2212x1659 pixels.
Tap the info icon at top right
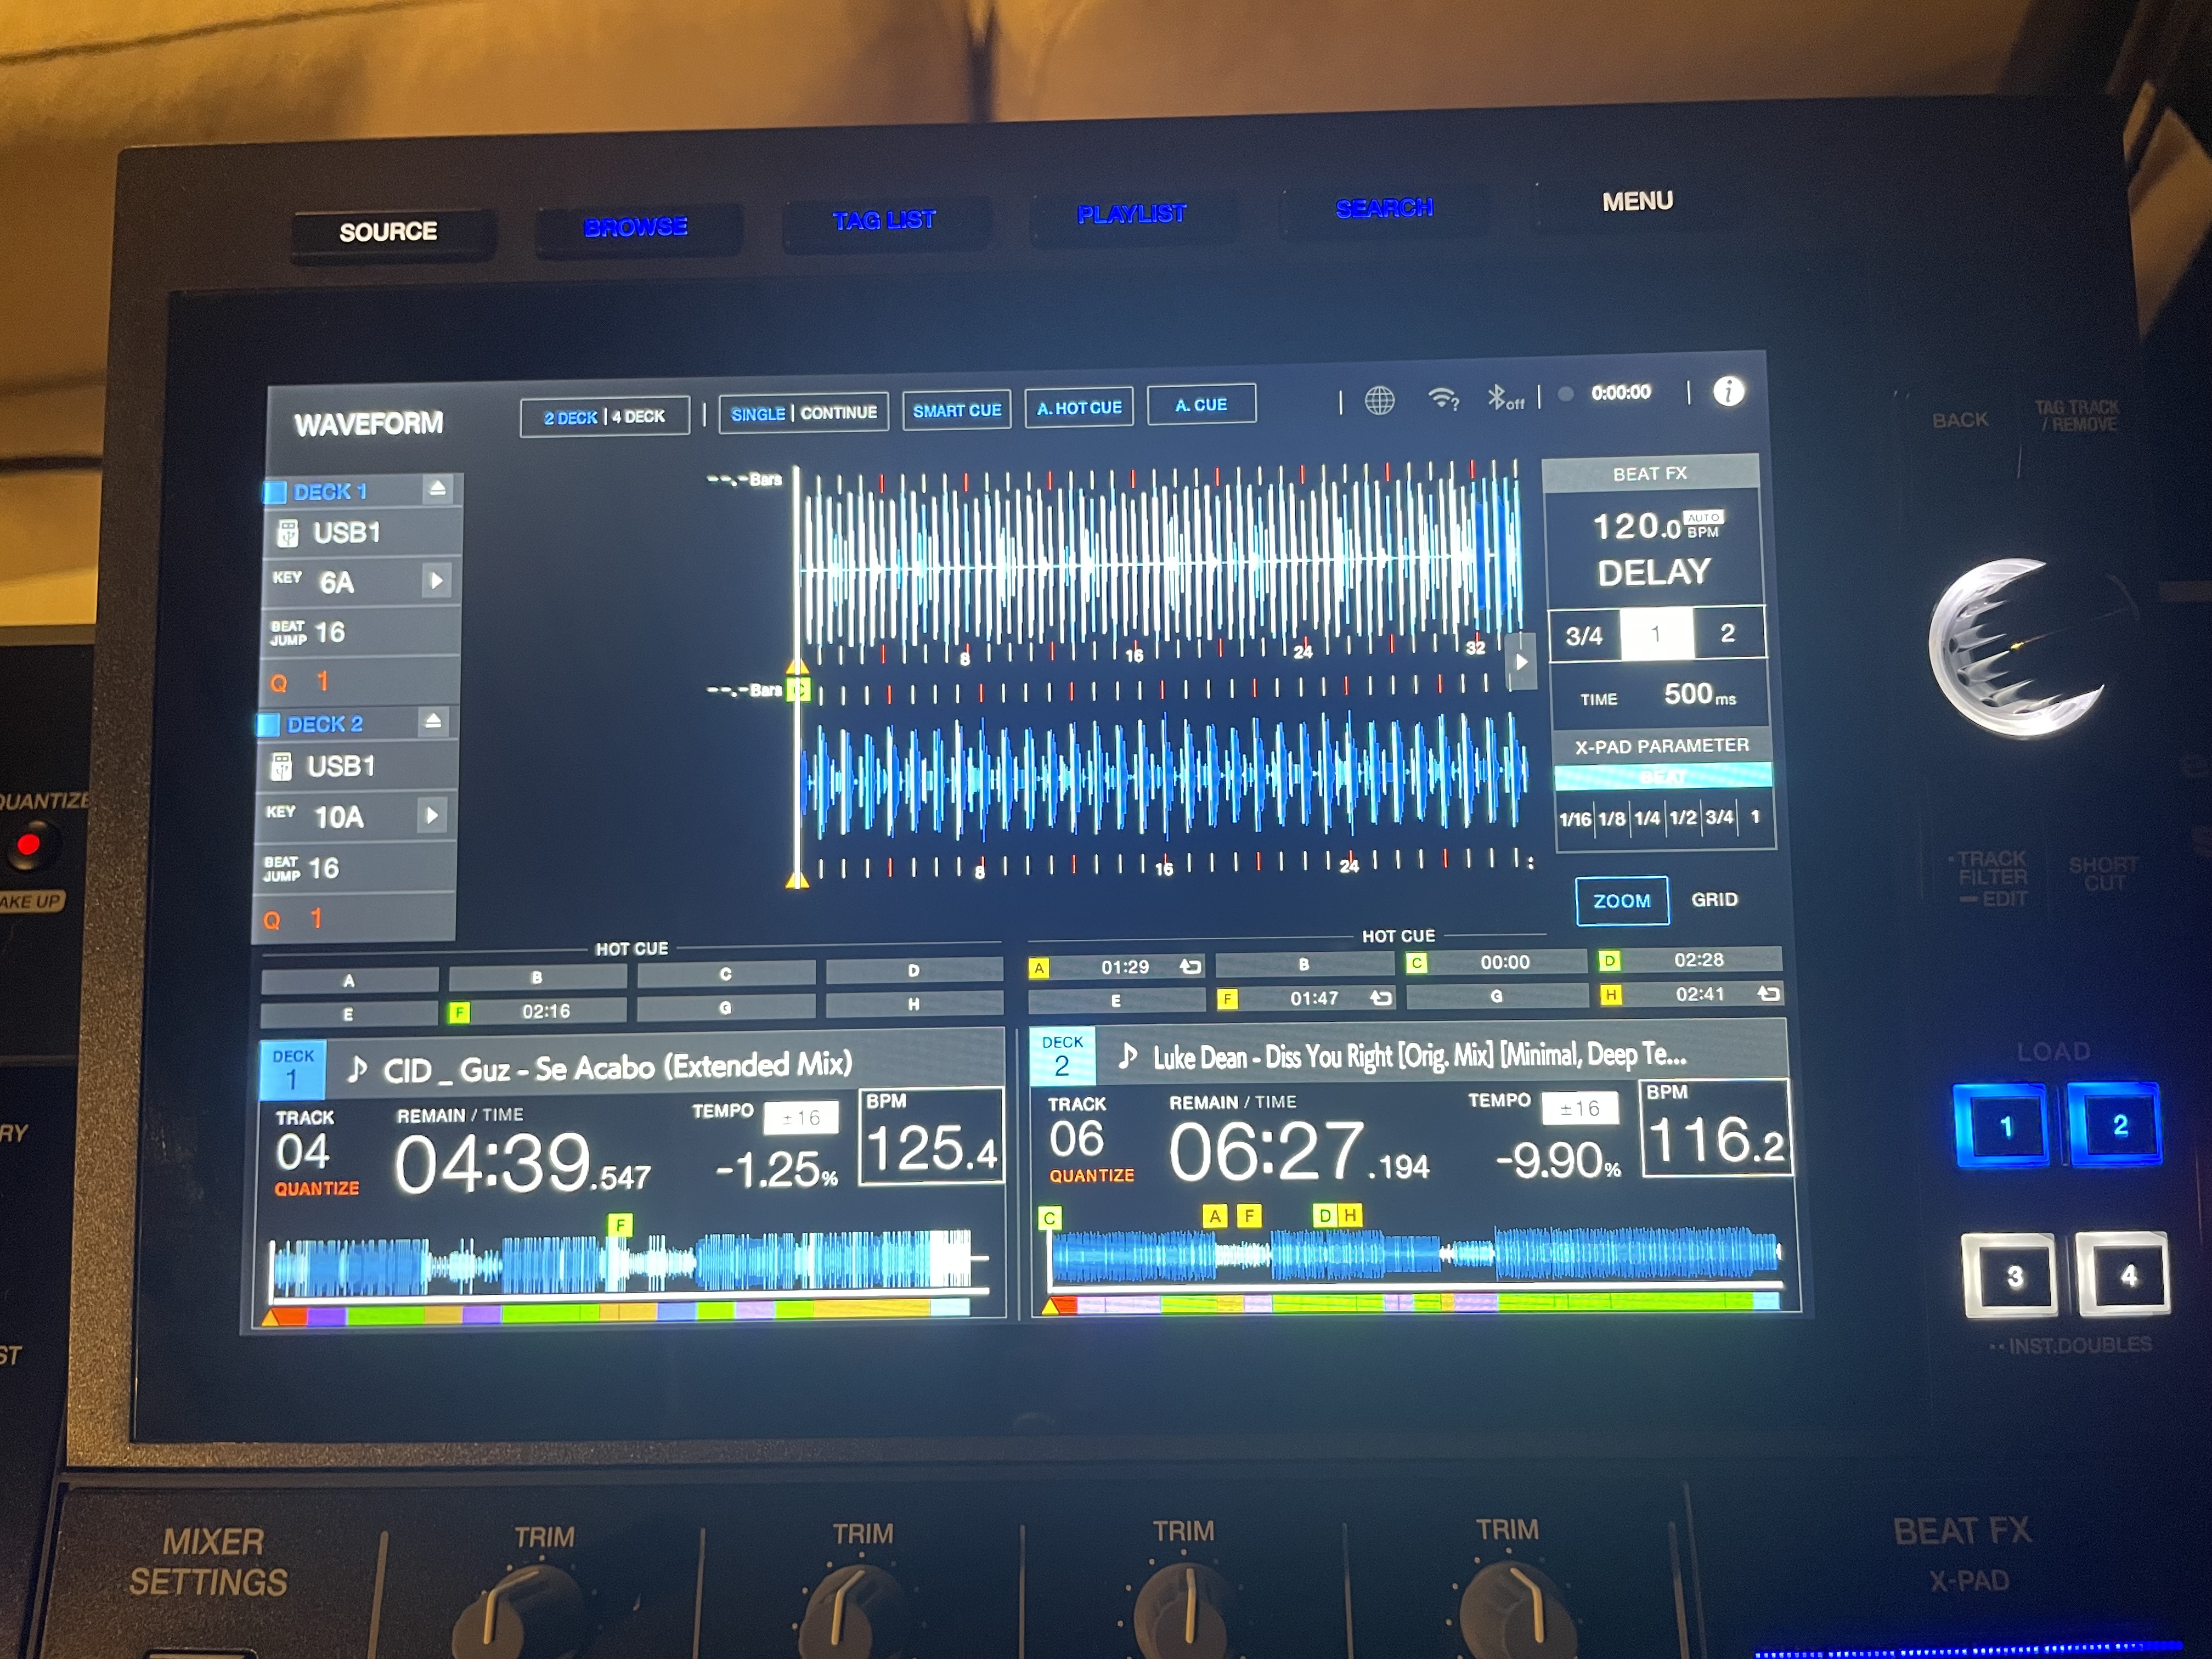[x=1728, y=392]
